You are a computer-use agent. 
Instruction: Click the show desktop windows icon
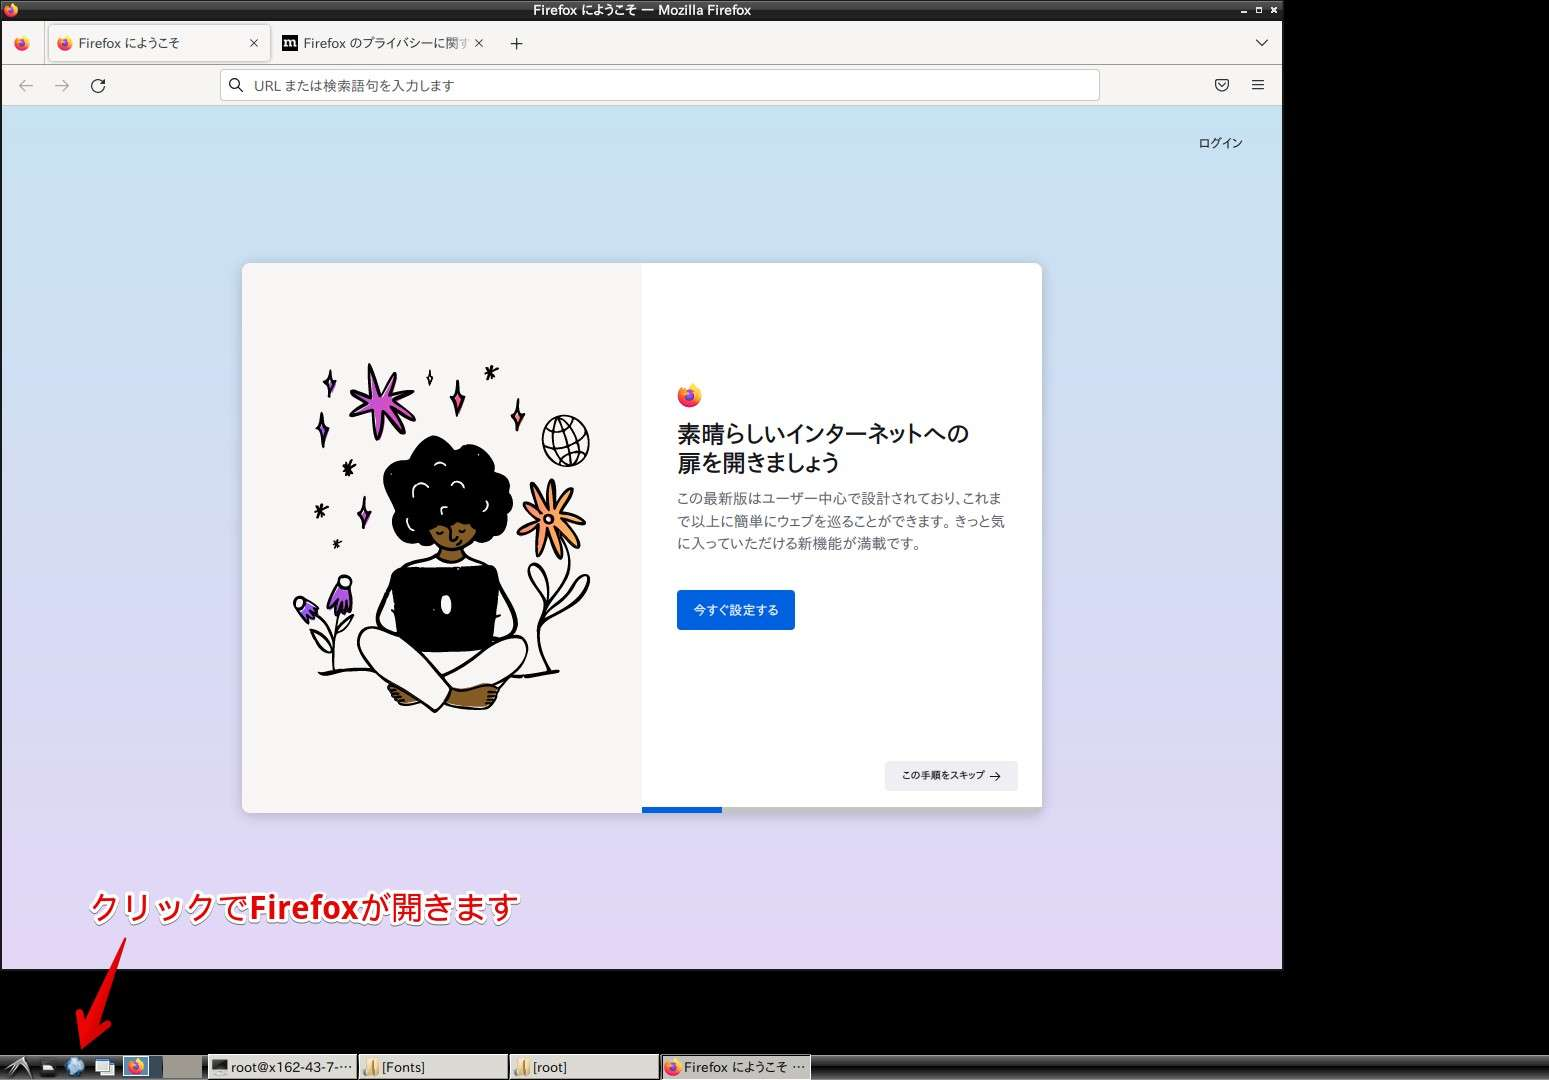click(104, 1067)
